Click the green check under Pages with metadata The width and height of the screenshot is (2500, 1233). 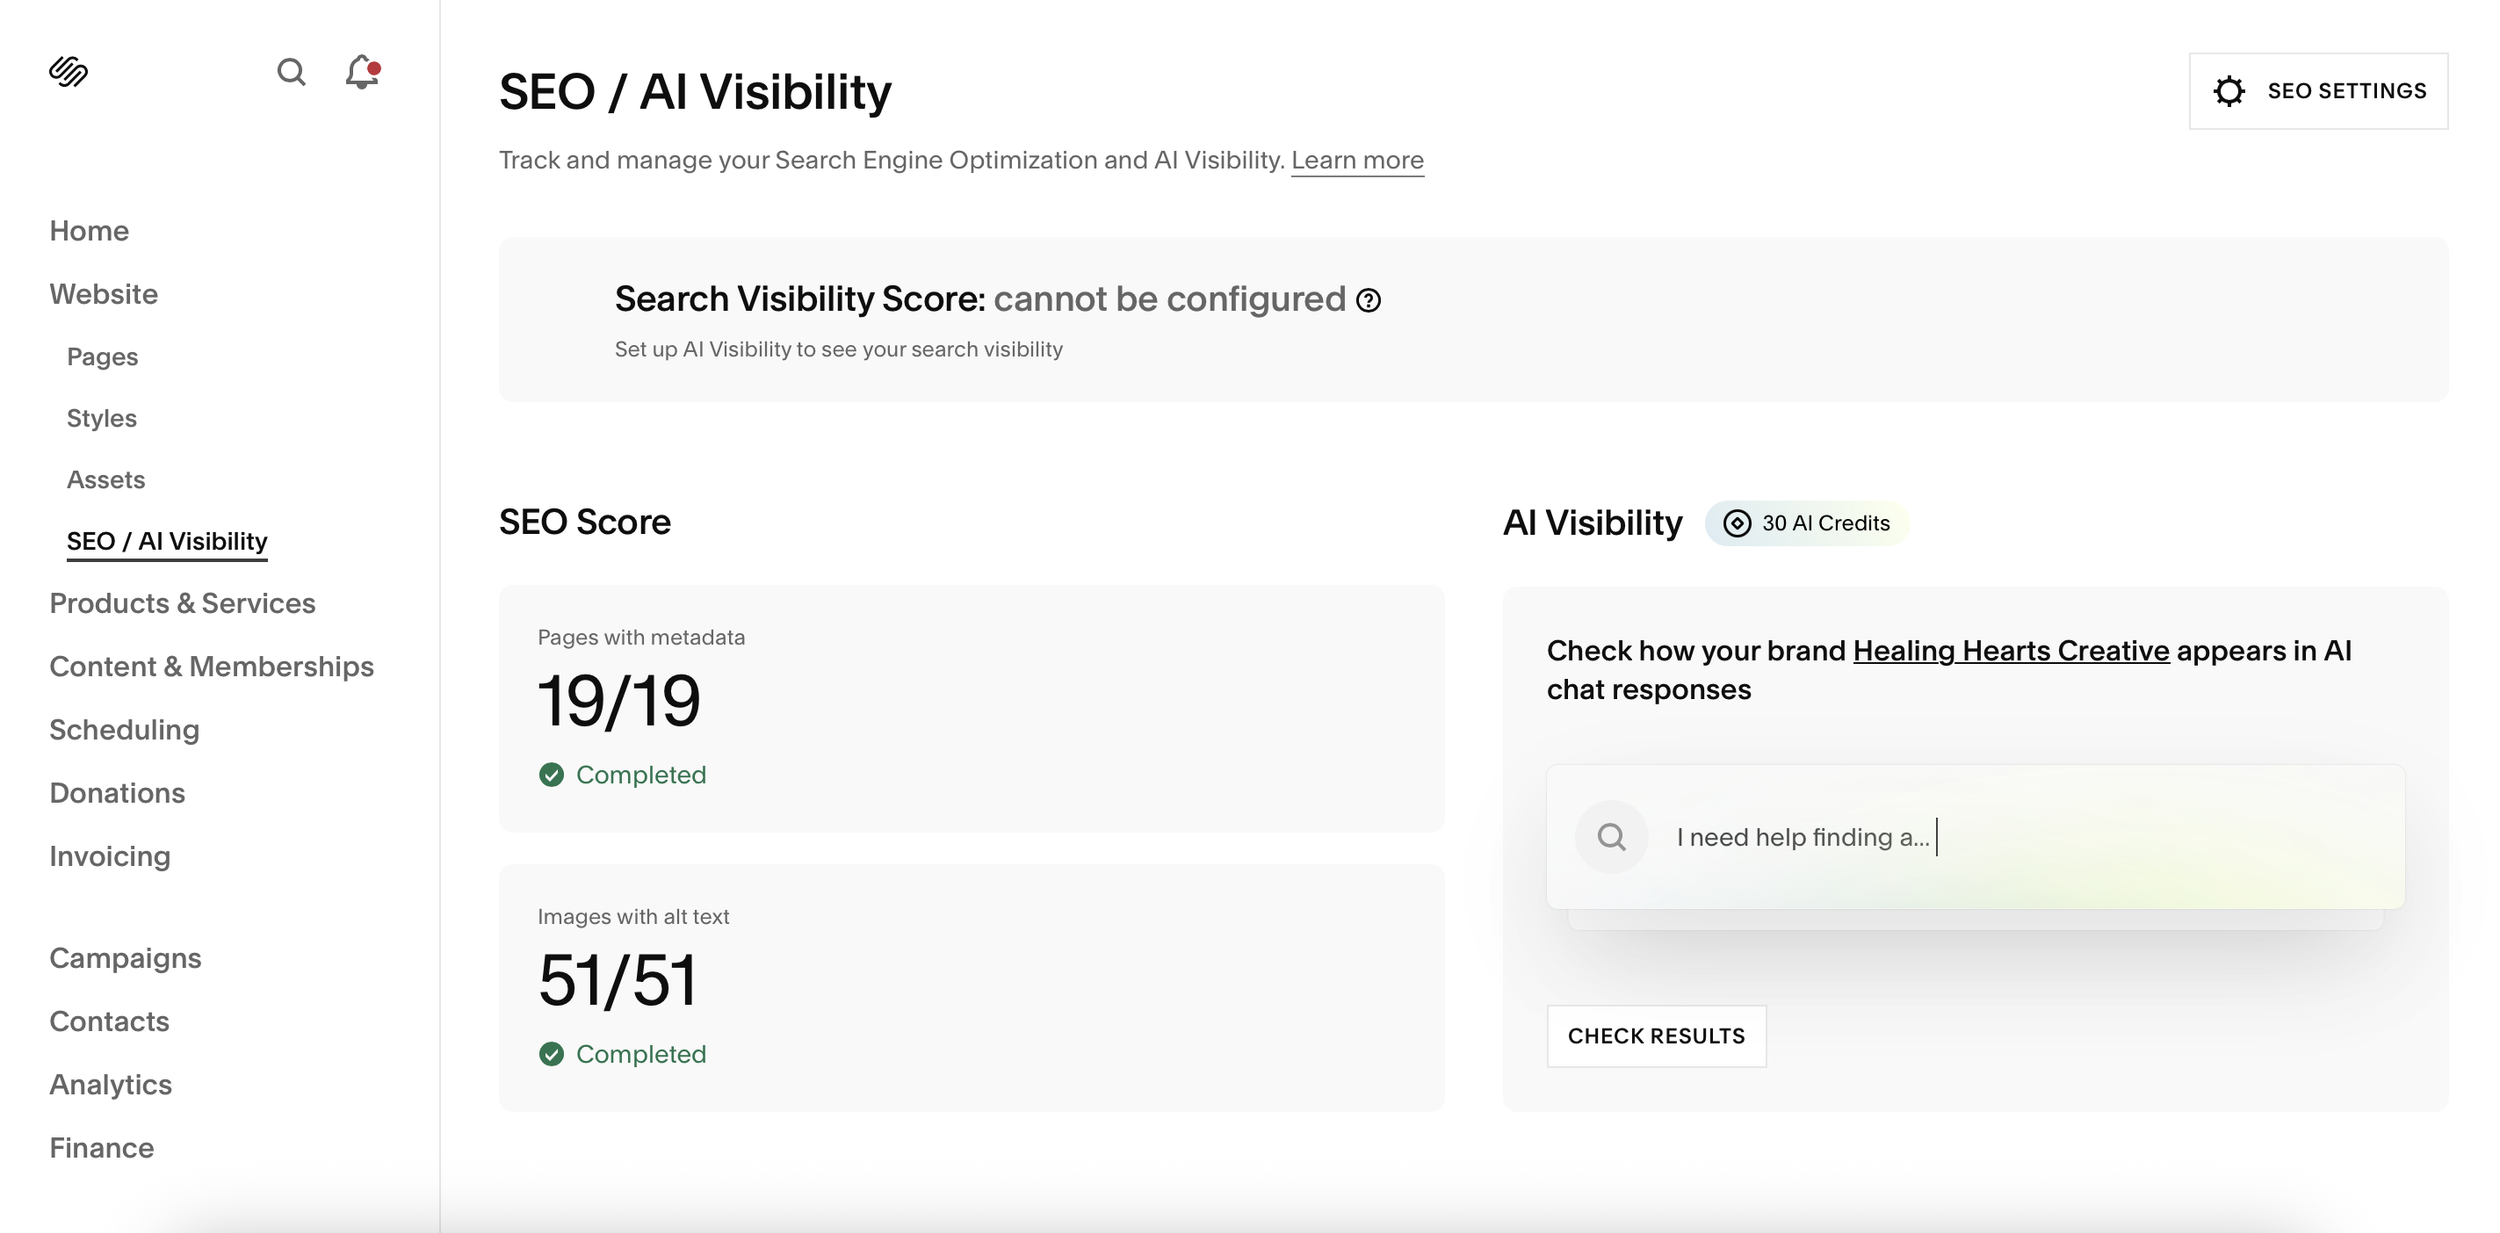(551, 775)
